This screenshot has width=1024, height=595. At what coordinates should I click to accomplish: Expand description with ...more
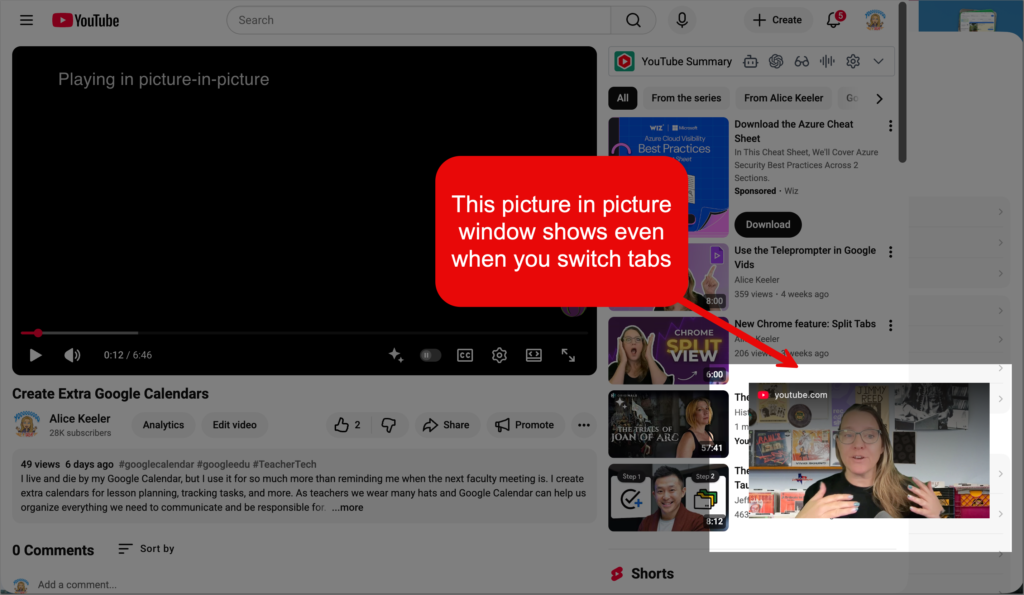pyautogui.click(x=348, y=508)
